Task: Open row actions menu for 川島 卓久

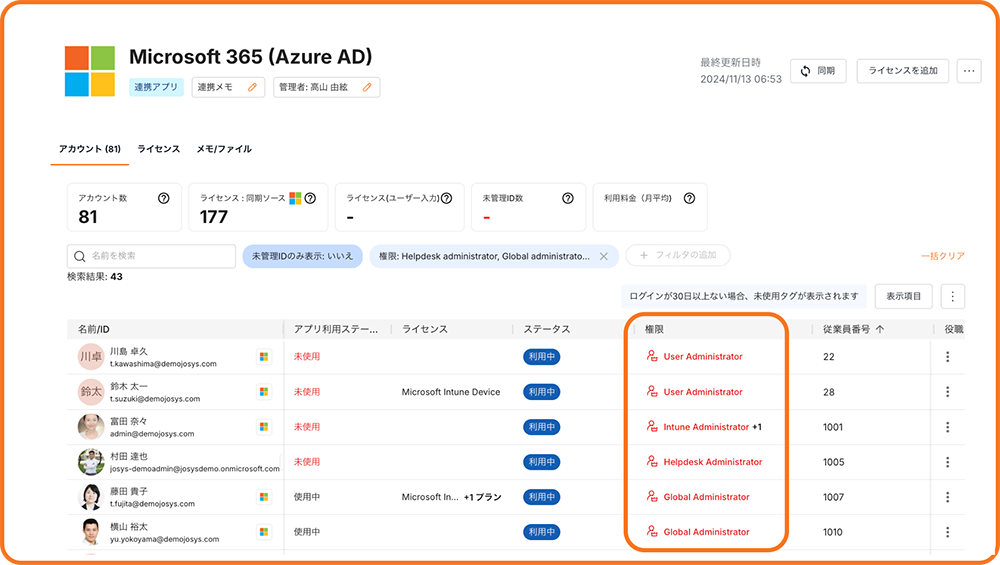Action: pos(947,357)
